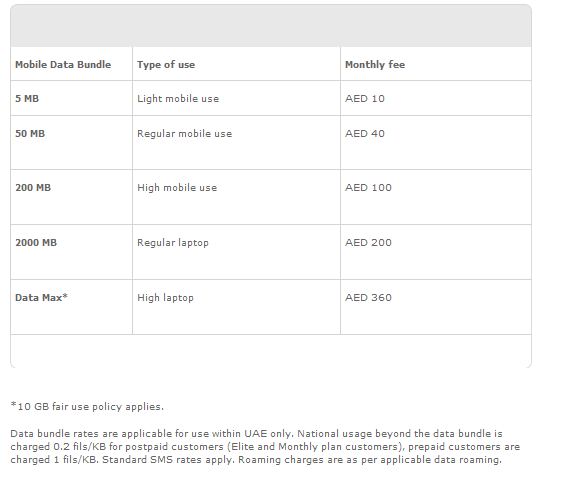Click the AED 40 monthly fee
This screenshot has height=478, width=561.
click(365, 133)
